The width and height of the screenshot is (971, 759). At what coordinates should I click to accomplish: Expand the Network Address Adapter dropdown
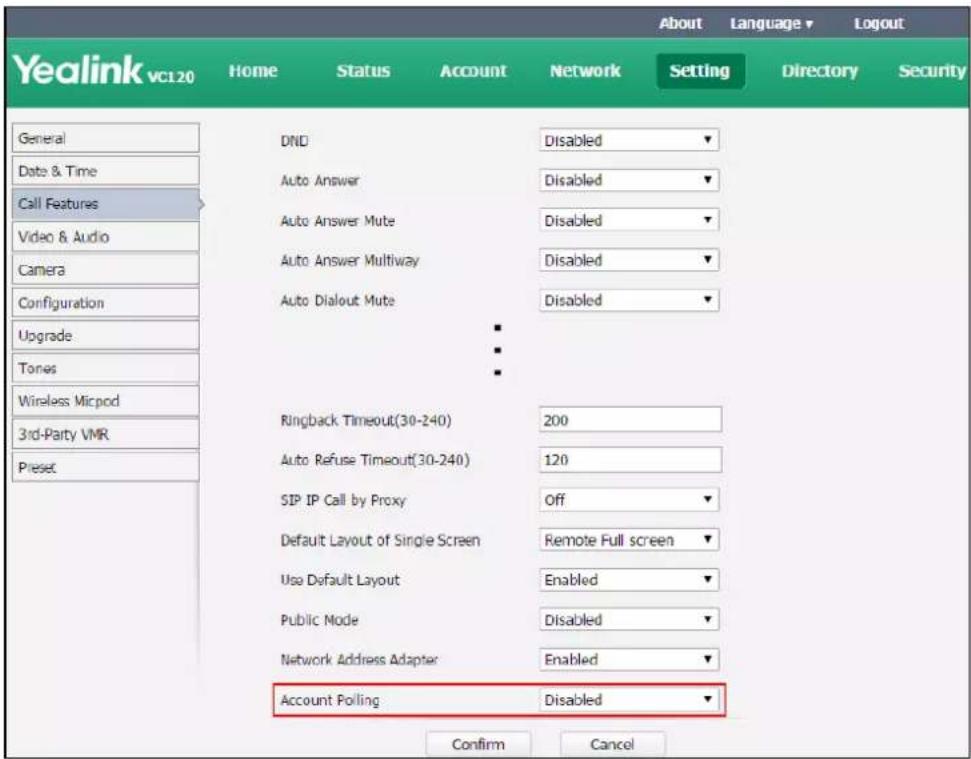pos(629,659)
